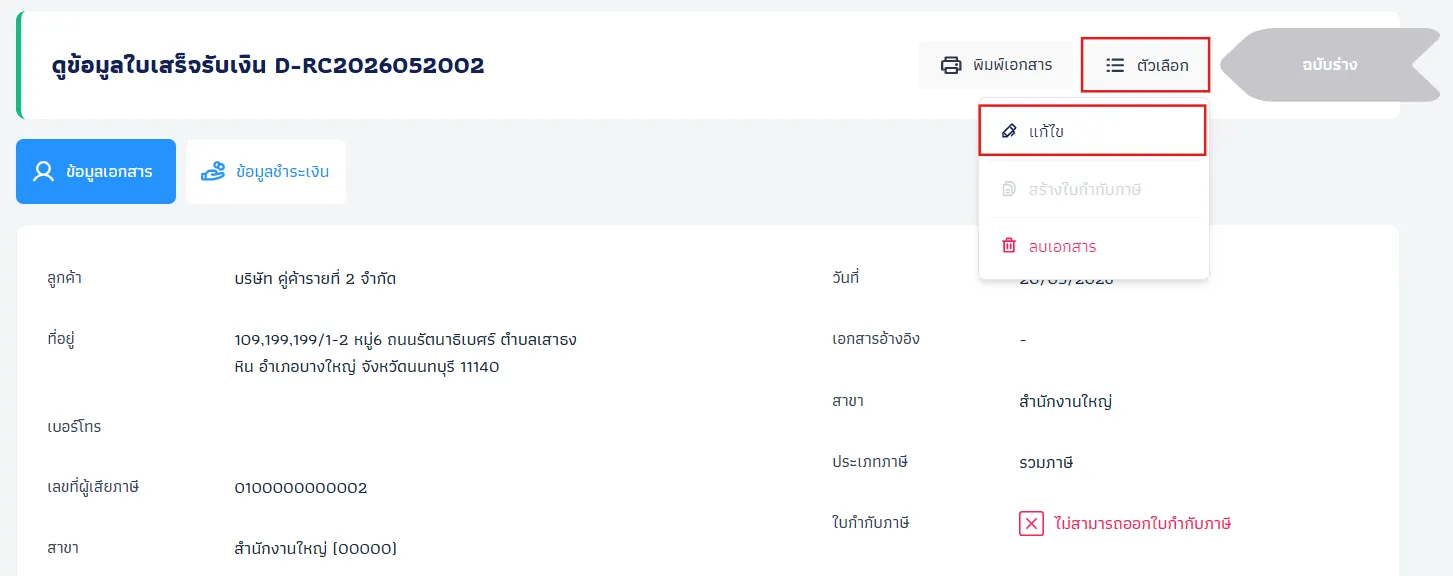Click the ฉบับร่าง draft status ribbon
The height and width of the screenshot is (576, 1453).
coord(1327,65)
